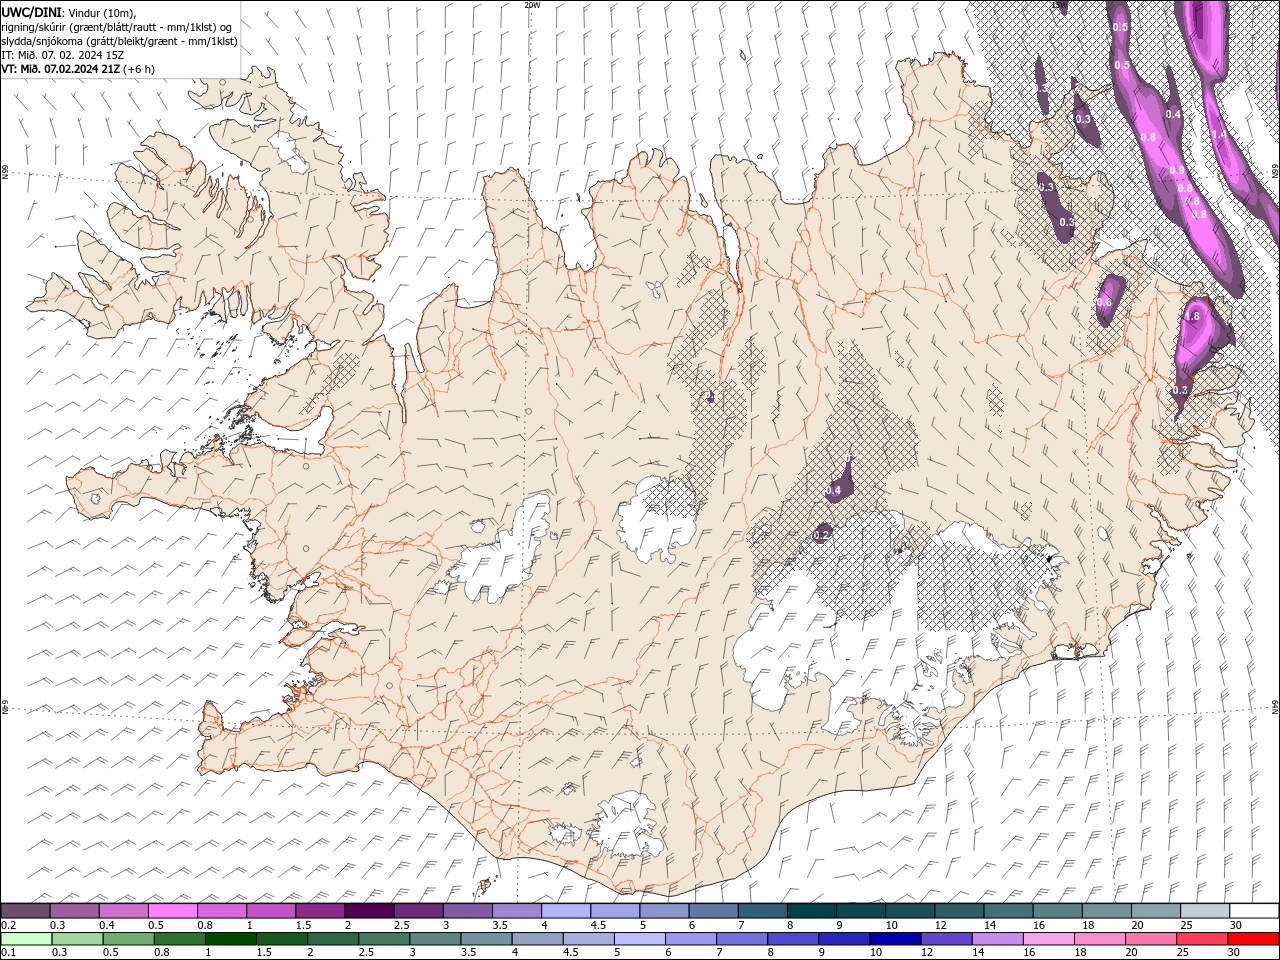The width and height of the screenshot is (1280, 960).
Task: Click the '(+6 h)' forecast offset text
Action: tap(139, 69)
